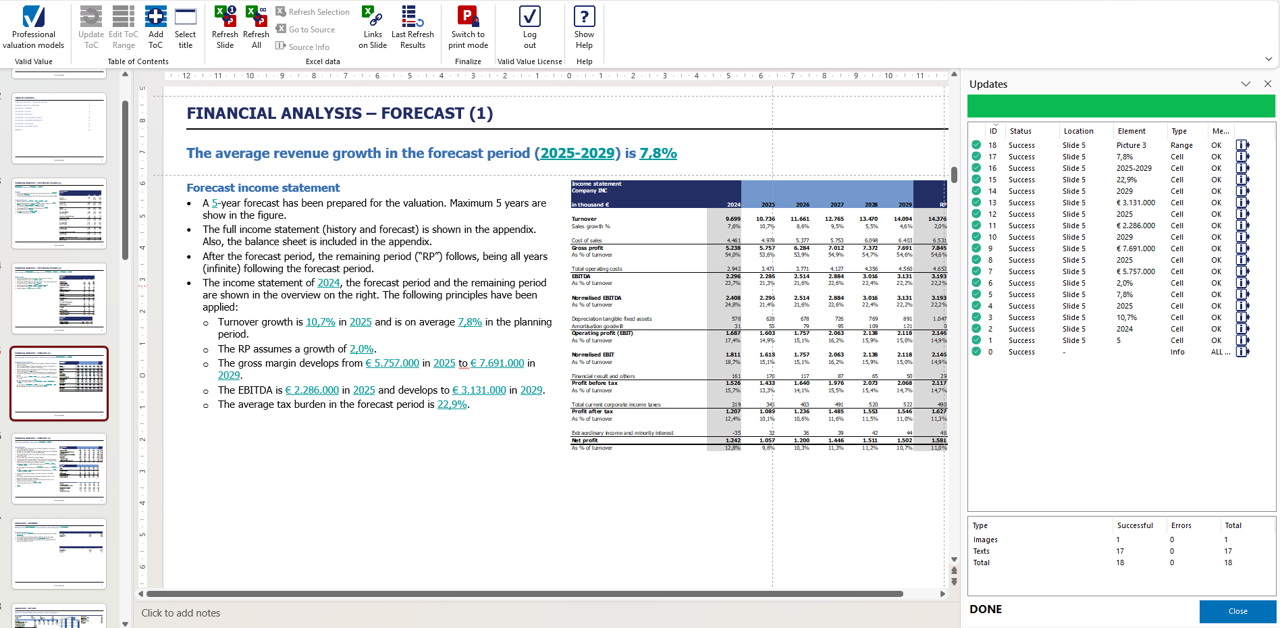The width and height of the screenshot is (1280, 628).
Task: Click the info icon for update ID 3
Action: 1242,318
